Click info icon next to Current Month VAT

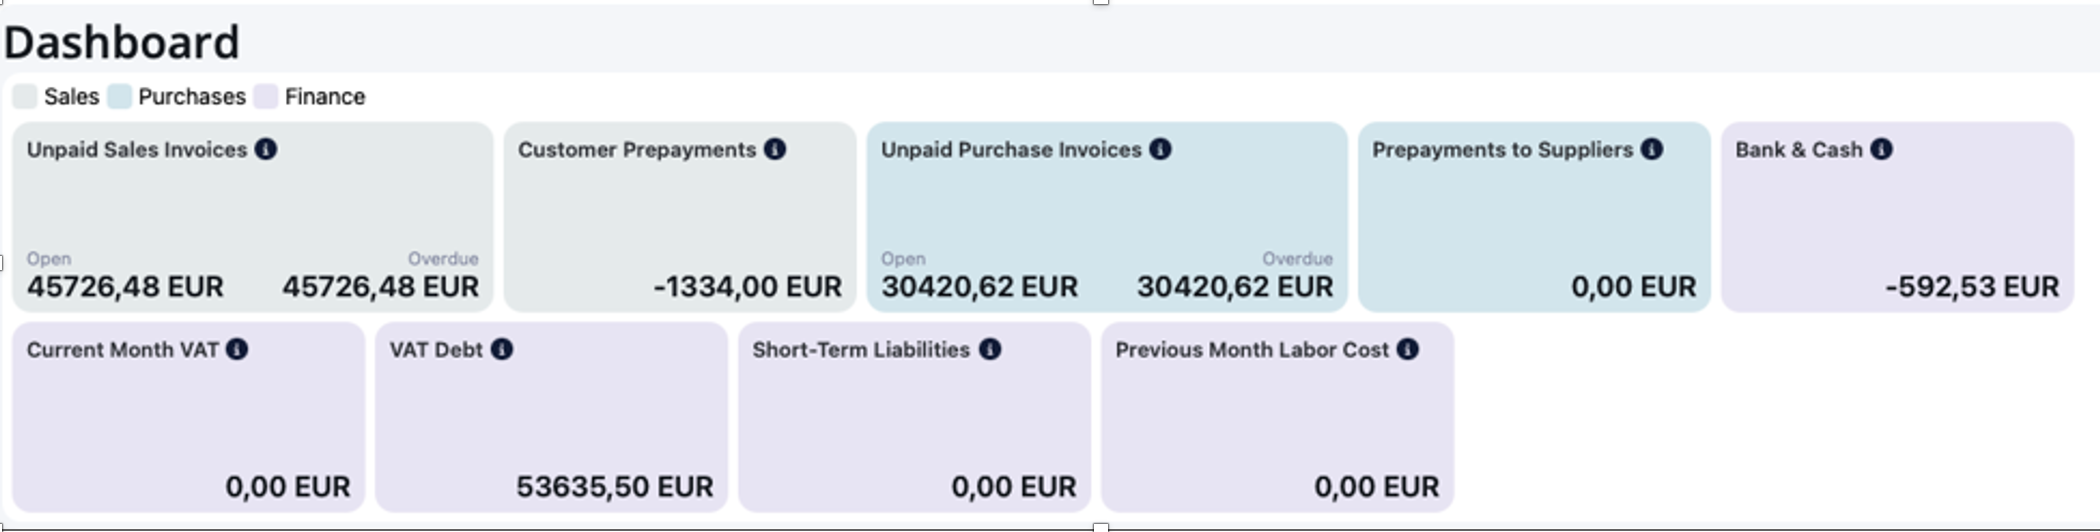point(237,349)
